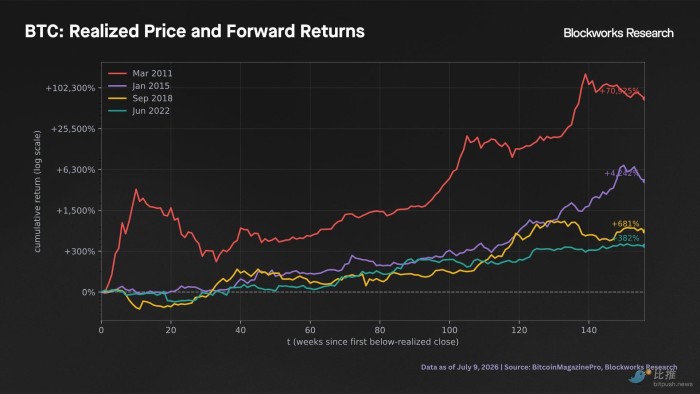Image resolution: width=700 pixels, height=394 pixels.
Task: Click the +4,242% purple end label
Action: [x=621, y=173]
